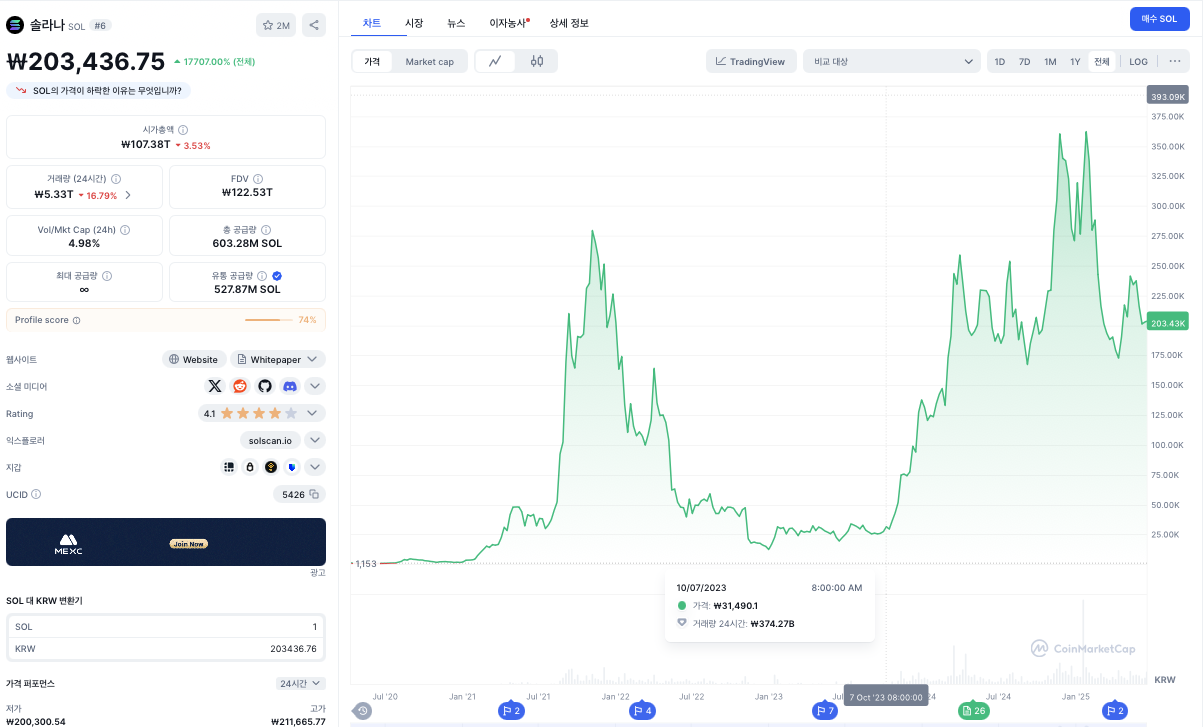Click Join Now on the MEXC ad
Viewport: 1203px width, 727px height.
188,544
